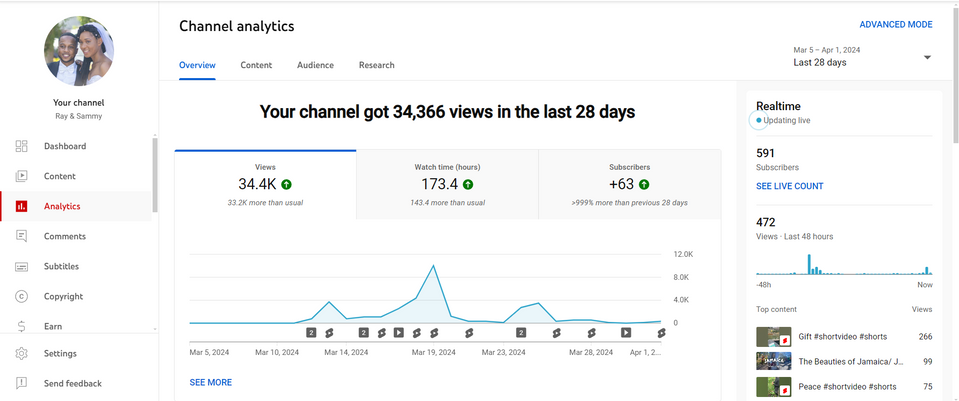The height and width of the screenshot is (401, 959).
Task: Select the Subscribers metric card
Action: click(629, 184)
